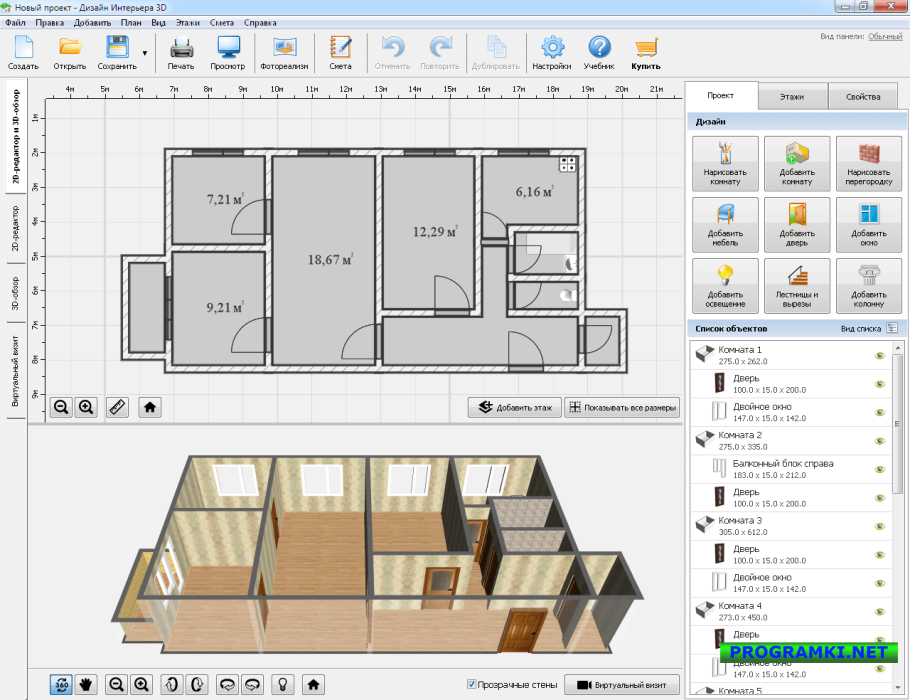Viewport: 910px width, 700px height.
Task: Activate the 360 rotate tool in 3D view
Action: click(x=61, y=684)
